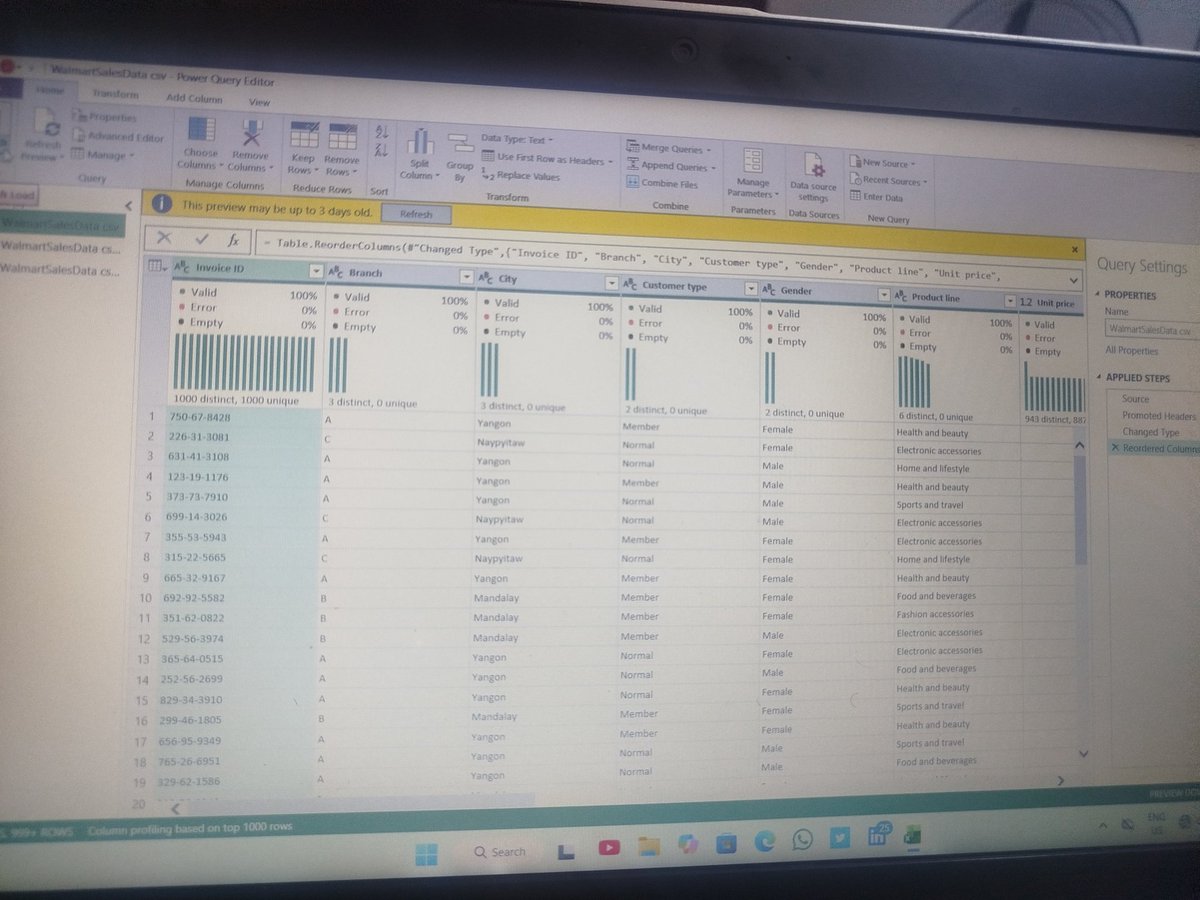Cancel formula with X icon
This screenshot has width=1200, height=900.
164,239
